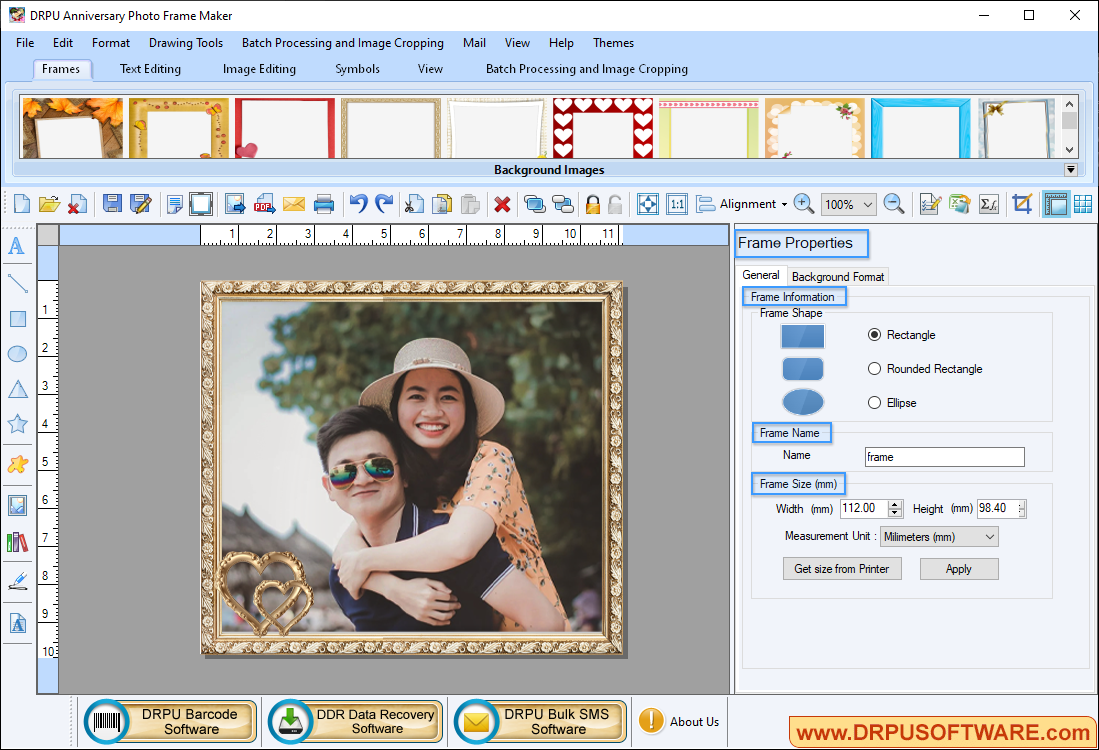Select the Rectangle frame shape option
The width and height of the screenshot is (1099, 750).
(x=875, y=335)
